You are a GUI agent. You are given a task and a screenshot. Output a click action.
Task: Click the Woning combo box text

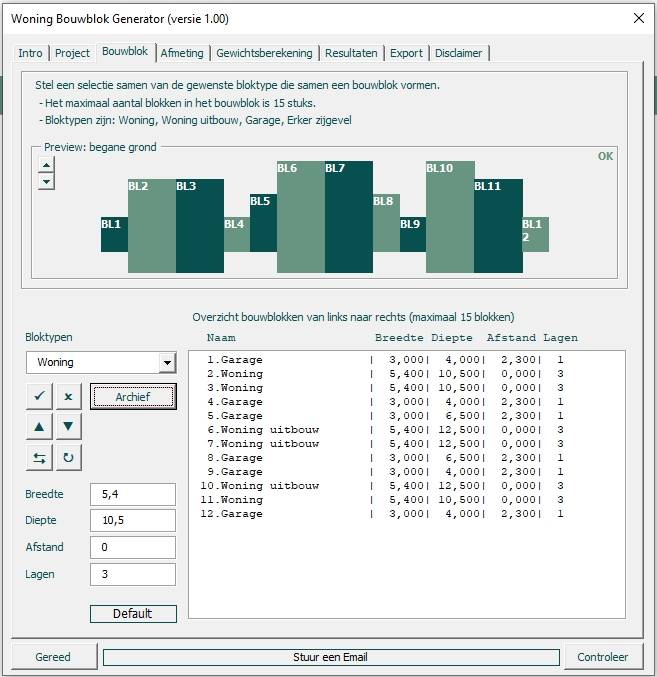[x=55, y=362]
